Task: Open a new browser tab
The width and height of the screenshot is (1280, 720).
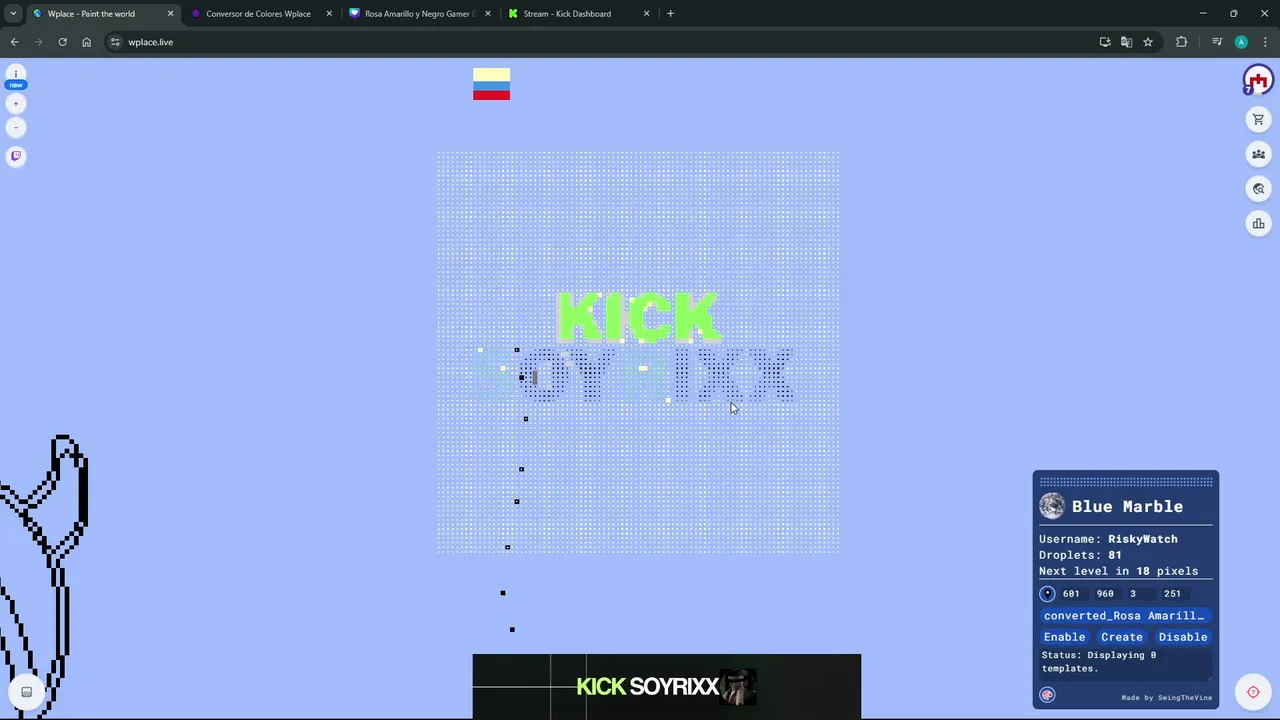Action: tap(670, 14)
